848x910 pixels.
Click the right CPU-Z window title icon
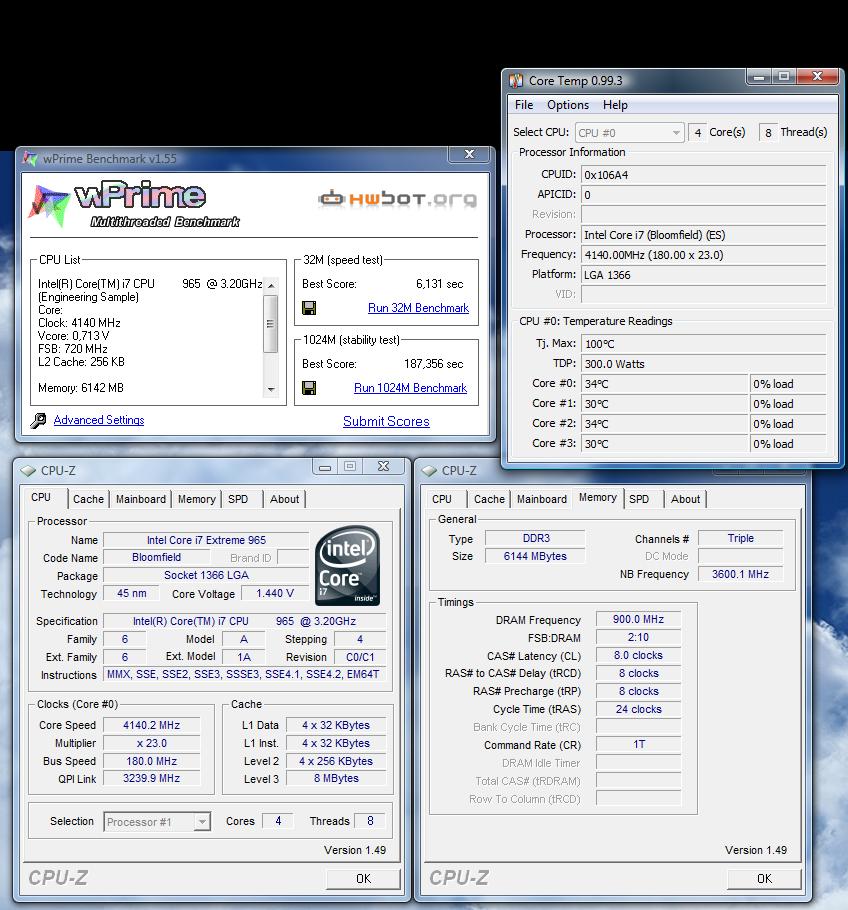430,471
